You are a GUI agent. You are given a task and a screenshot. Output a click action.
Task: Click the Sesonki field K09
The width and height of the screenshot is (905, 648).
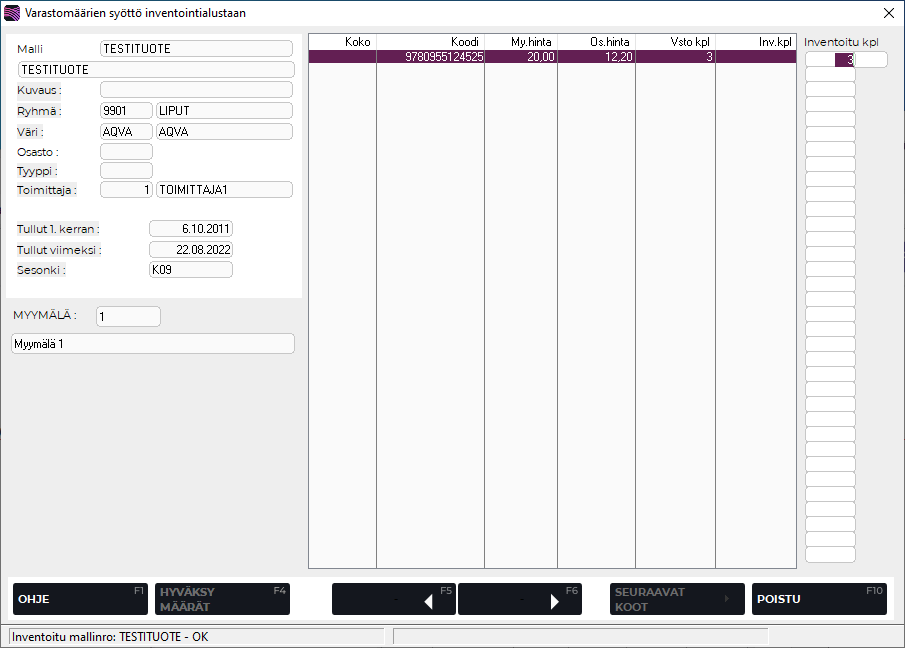[x=190, y=270]
